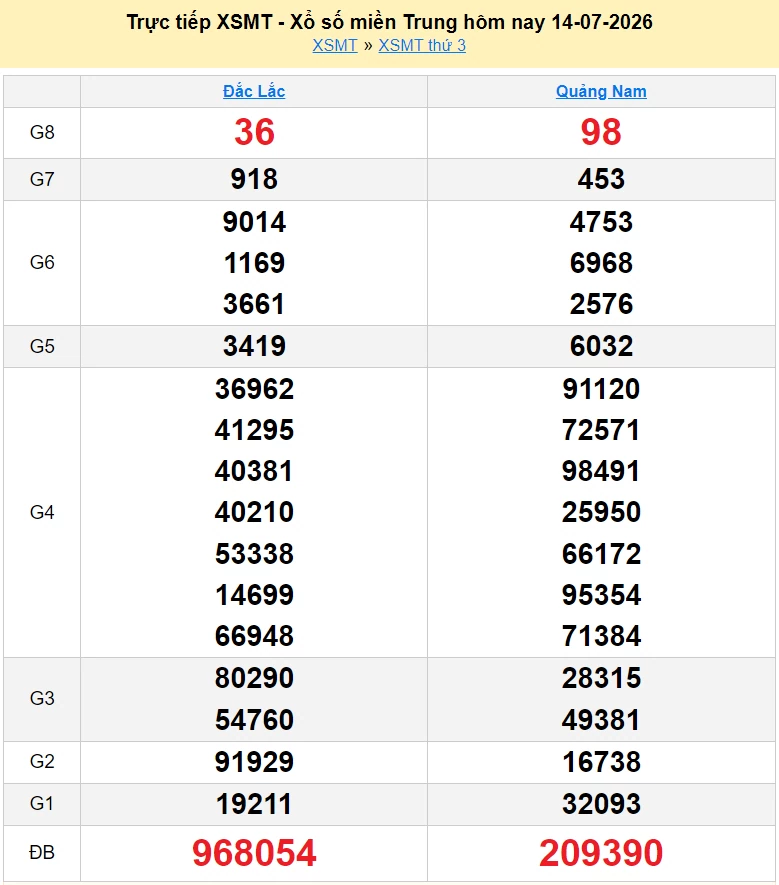The image size is (779, 885).
Task: Click the G2 row label
Action: click(42, 762)
